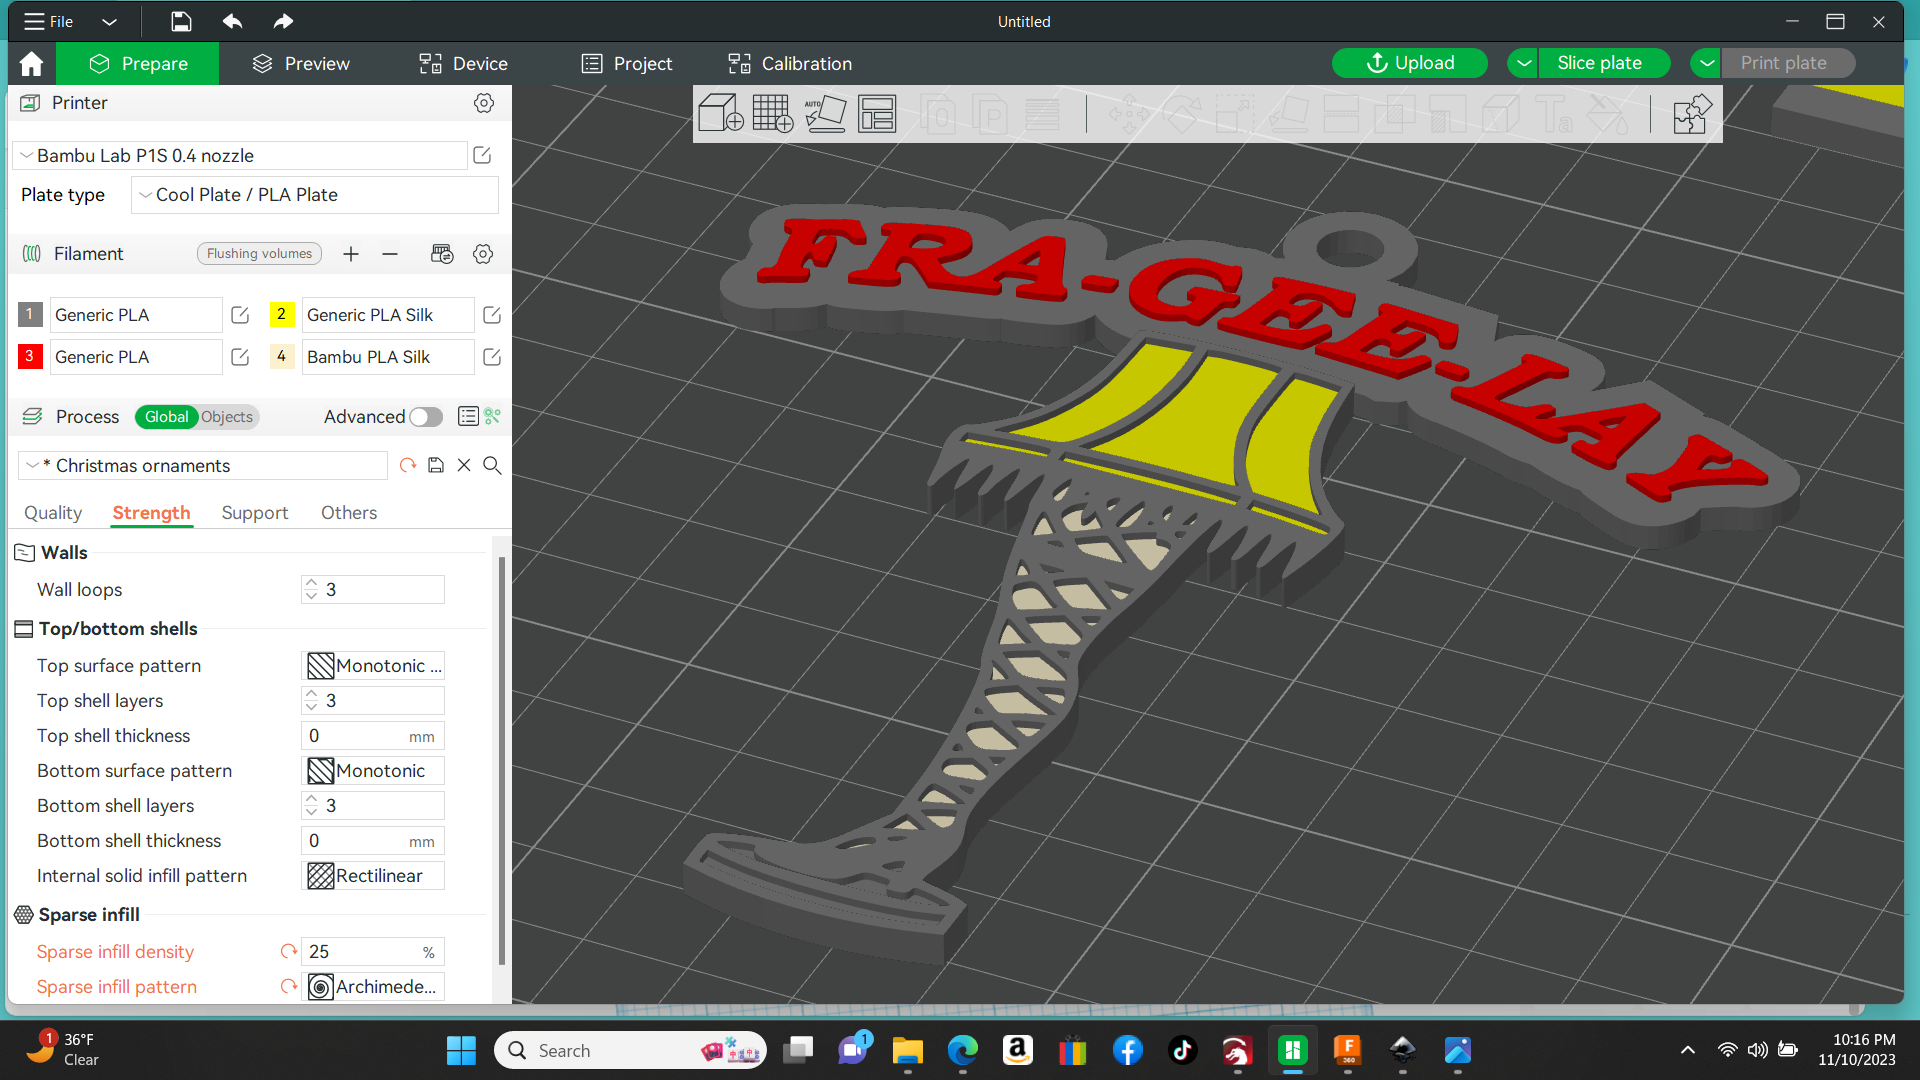Open process settings list icon
Image resolution: width=1920 pixels, height=1080 pixels.
click(468, 417)
